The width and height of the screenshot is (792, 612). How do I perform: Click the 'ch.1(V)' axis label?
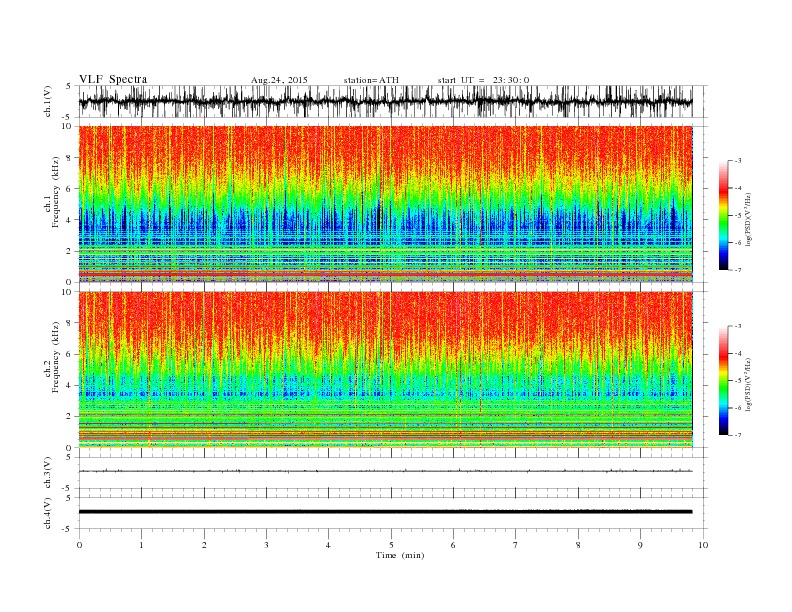(x=48, y=101)
